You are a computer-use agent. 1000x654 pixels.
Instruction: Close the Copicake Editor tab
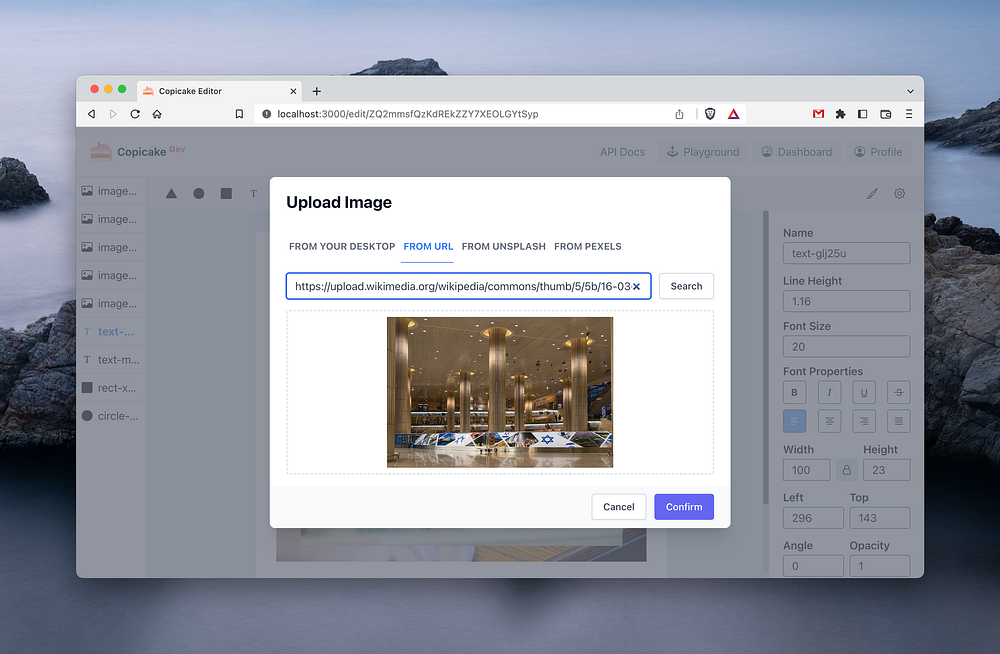pos(293,91)
